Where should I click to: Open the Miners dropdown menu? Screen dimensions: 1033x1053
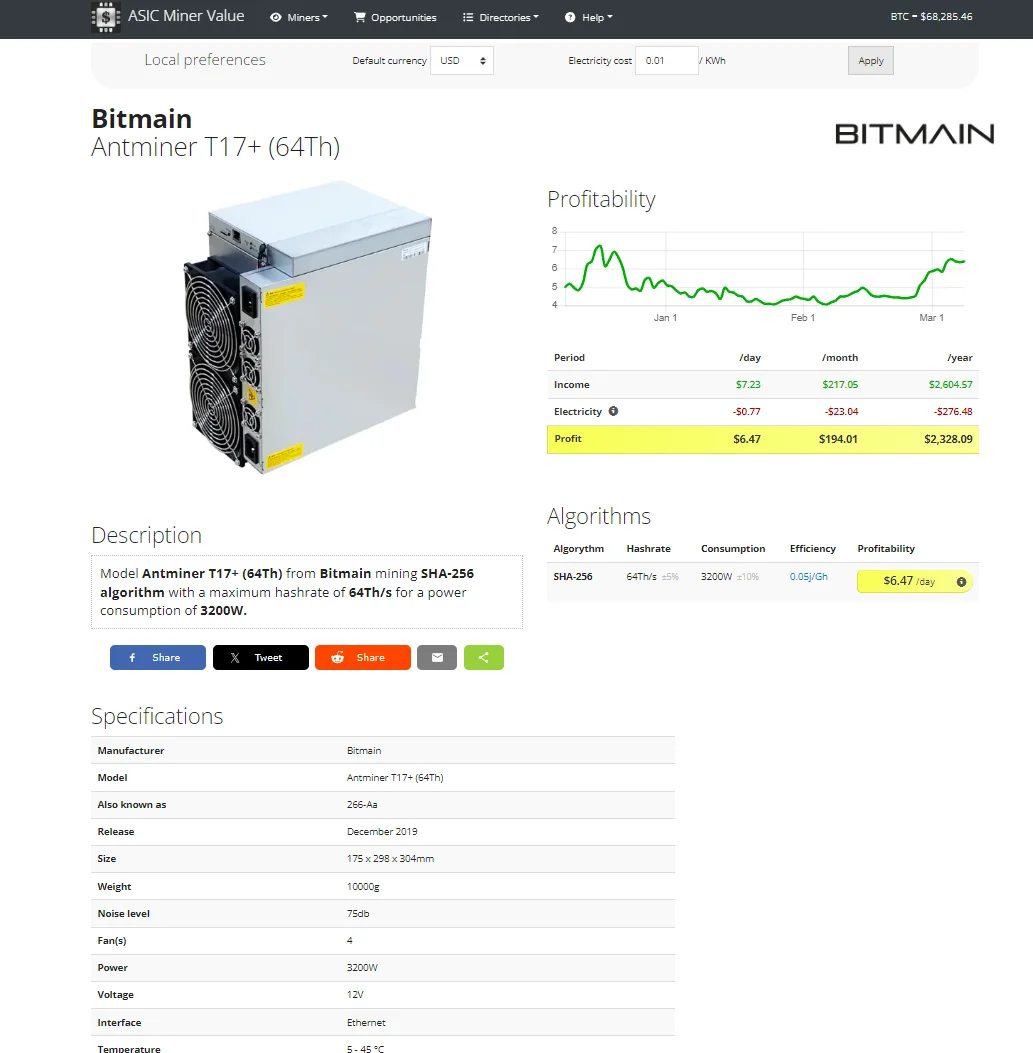(299, 17)
